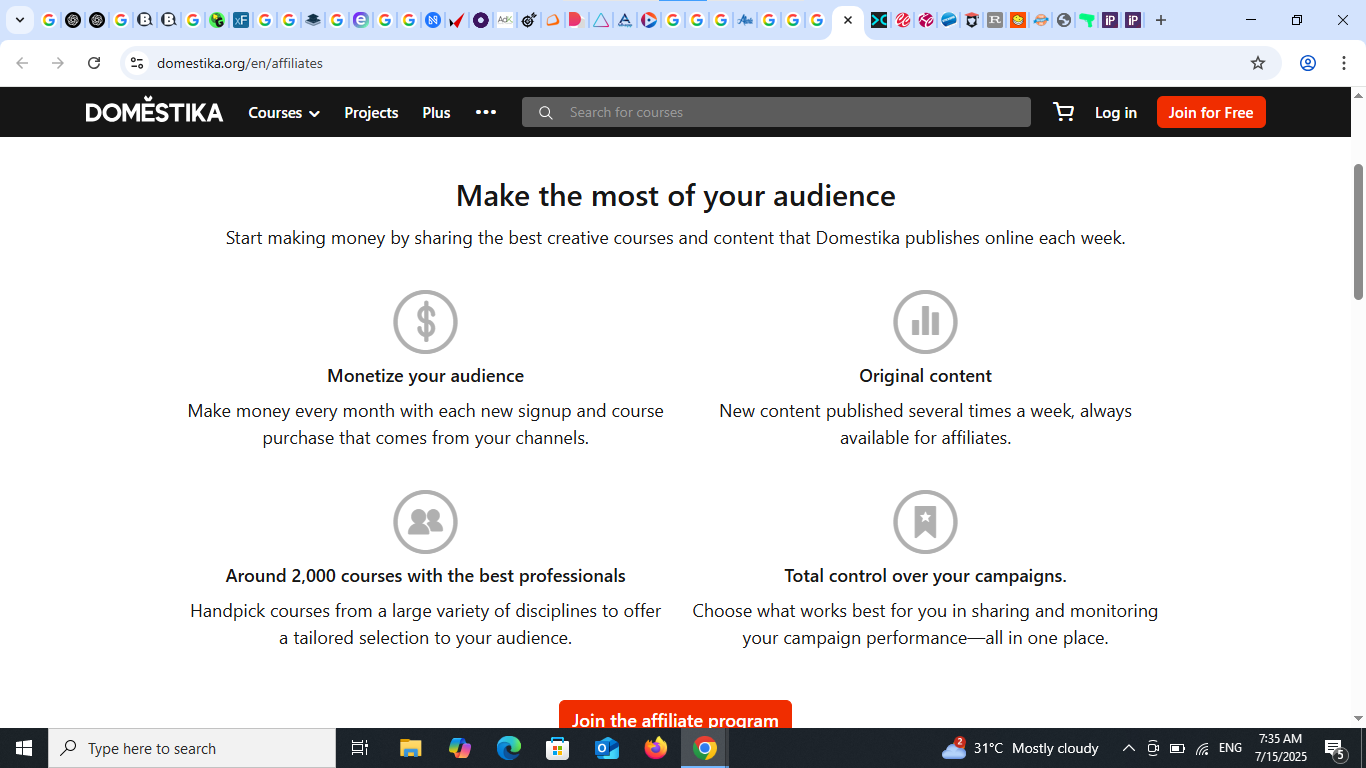This screenshot has height=768, width=1366.
Task: Click Join the affiliate program button
Action: (x=675, y=714)
